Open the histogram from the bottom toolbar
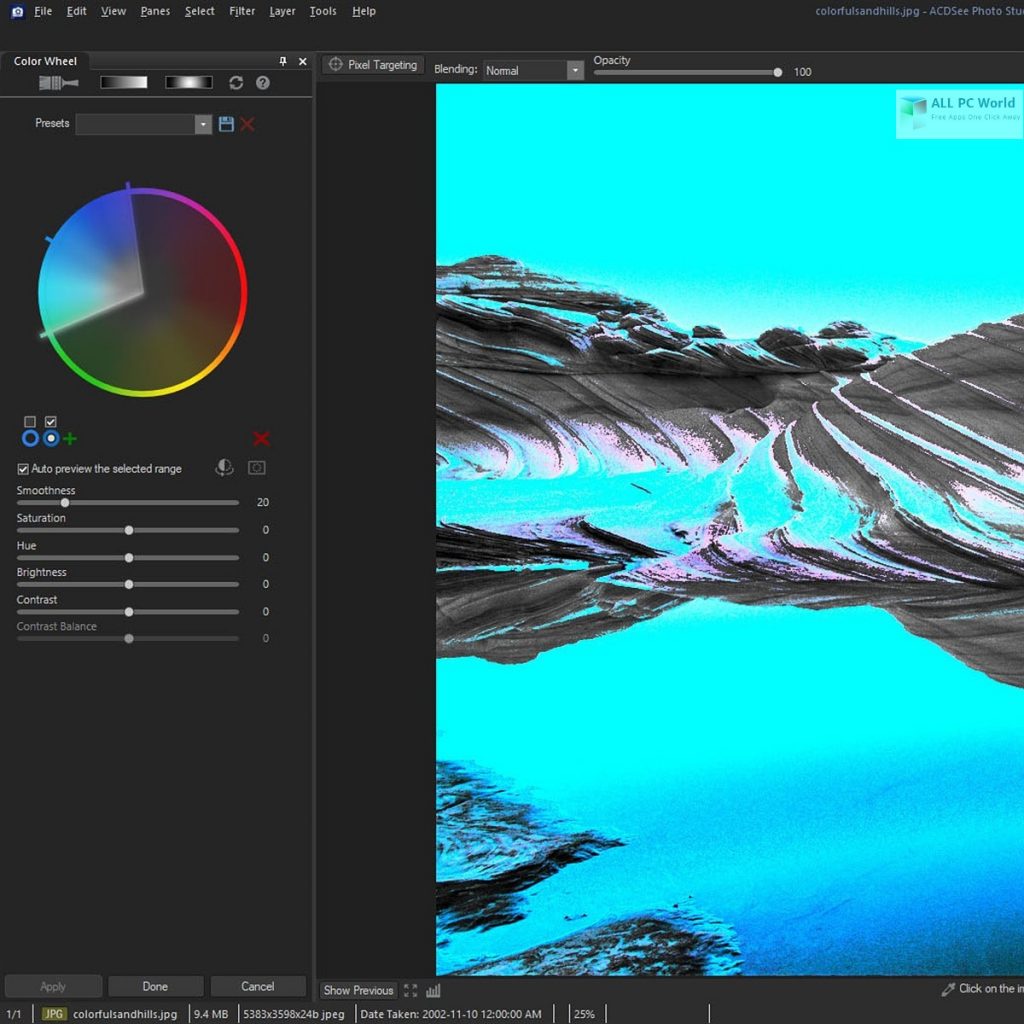The width and height of the screenshot is (1024, 1024). coord(433,990)
